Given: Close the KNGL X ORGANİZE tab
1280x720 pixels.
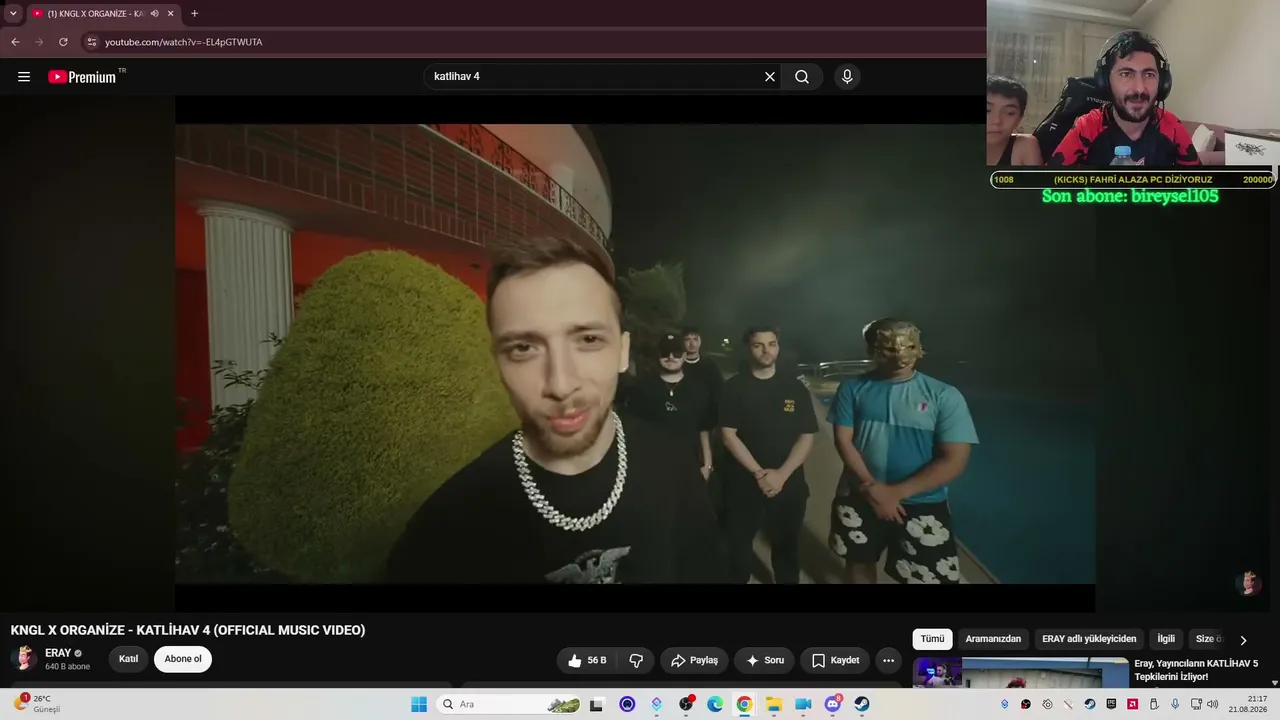Looking at the screenshot, I should pyautogui.click(x=171, y=14).
